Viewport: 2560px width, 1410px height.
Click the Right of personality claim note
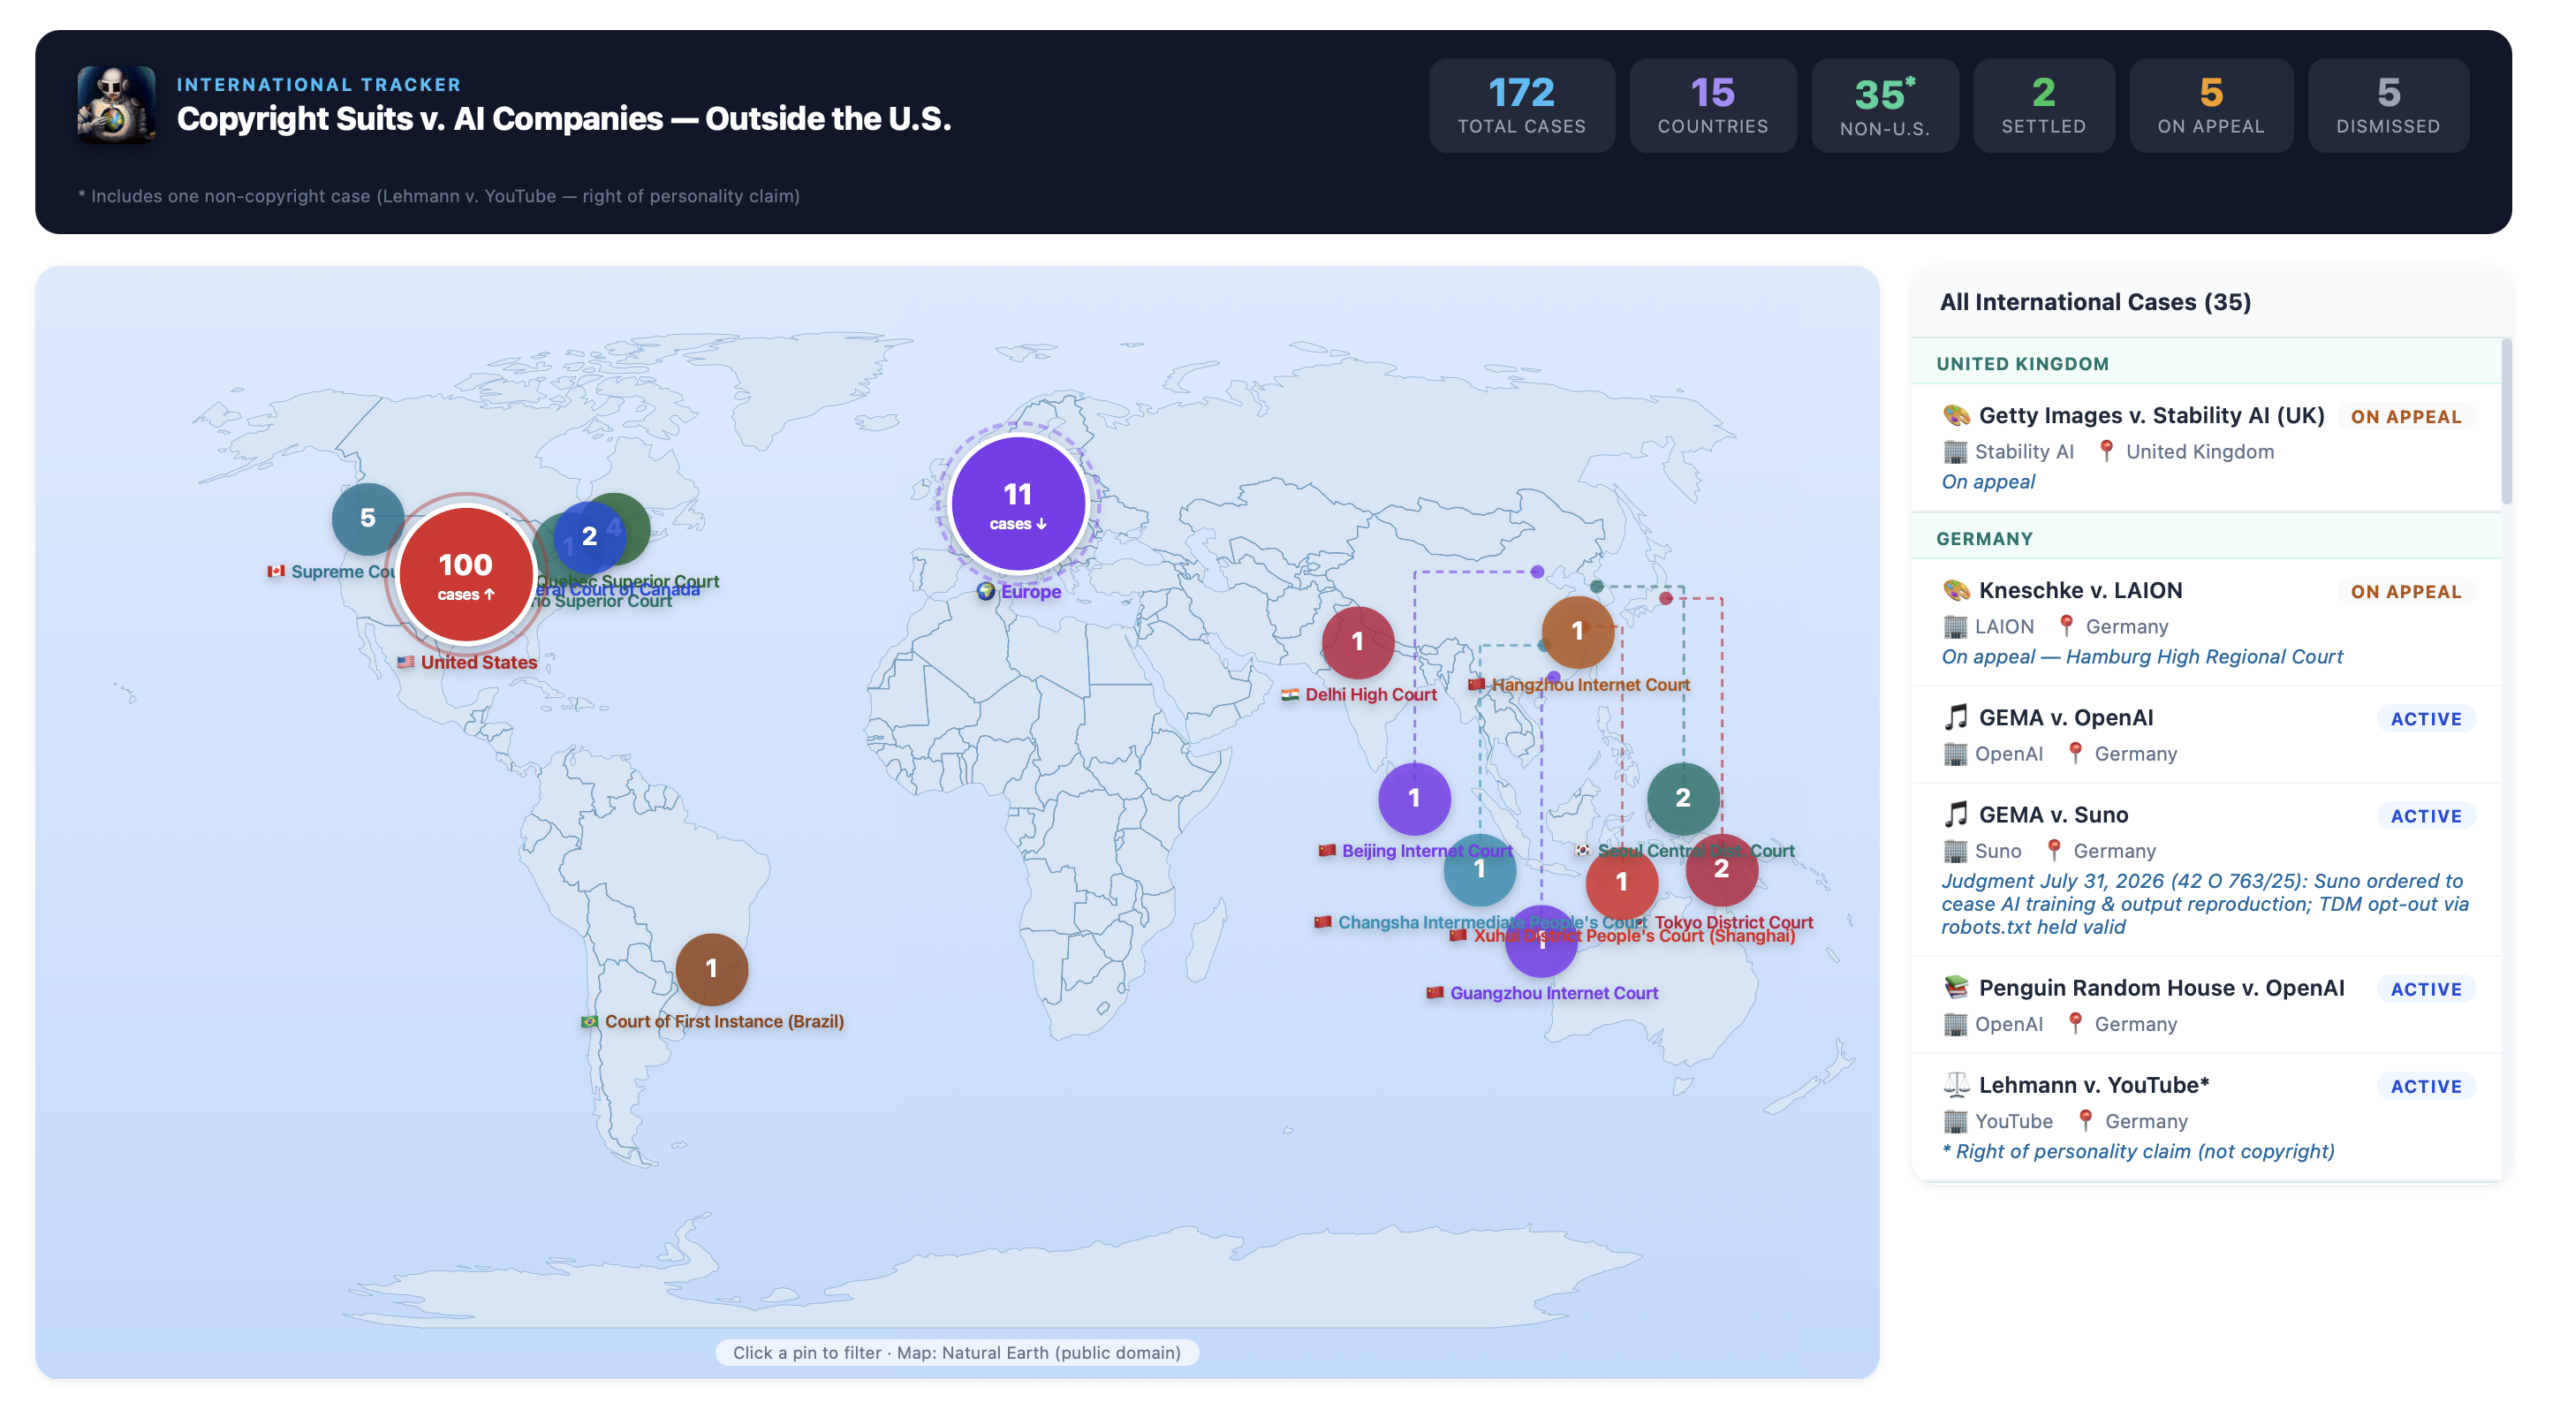tap(2137, 1152)
